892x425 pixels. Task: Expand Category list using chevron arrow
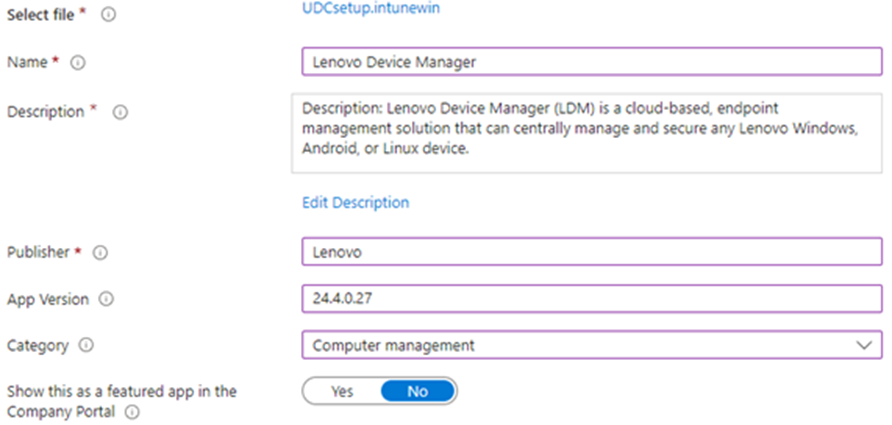(x=864, y=345)
